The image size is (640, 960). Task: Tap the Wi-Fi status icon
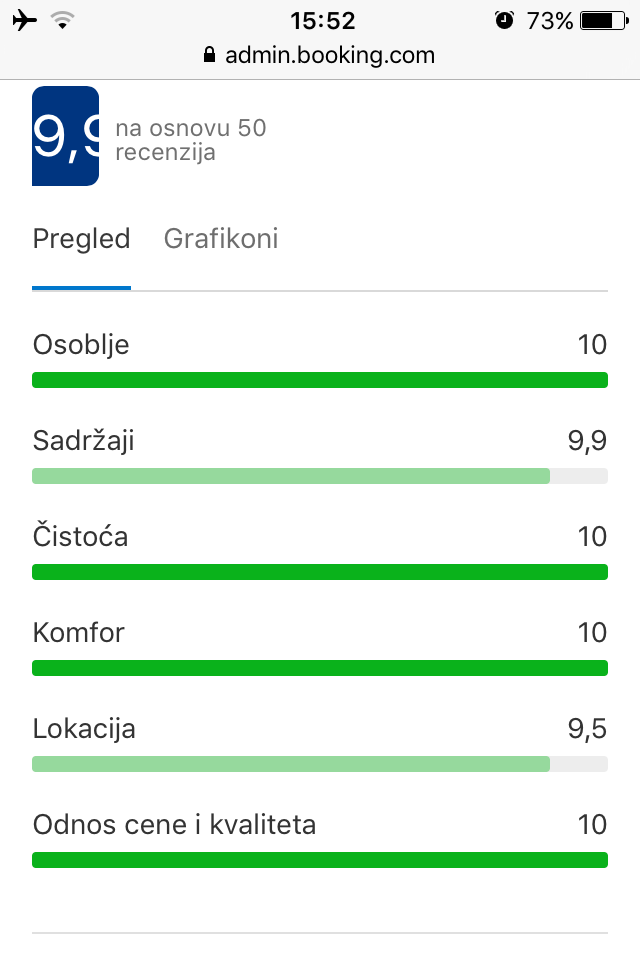tap(63, 20)
